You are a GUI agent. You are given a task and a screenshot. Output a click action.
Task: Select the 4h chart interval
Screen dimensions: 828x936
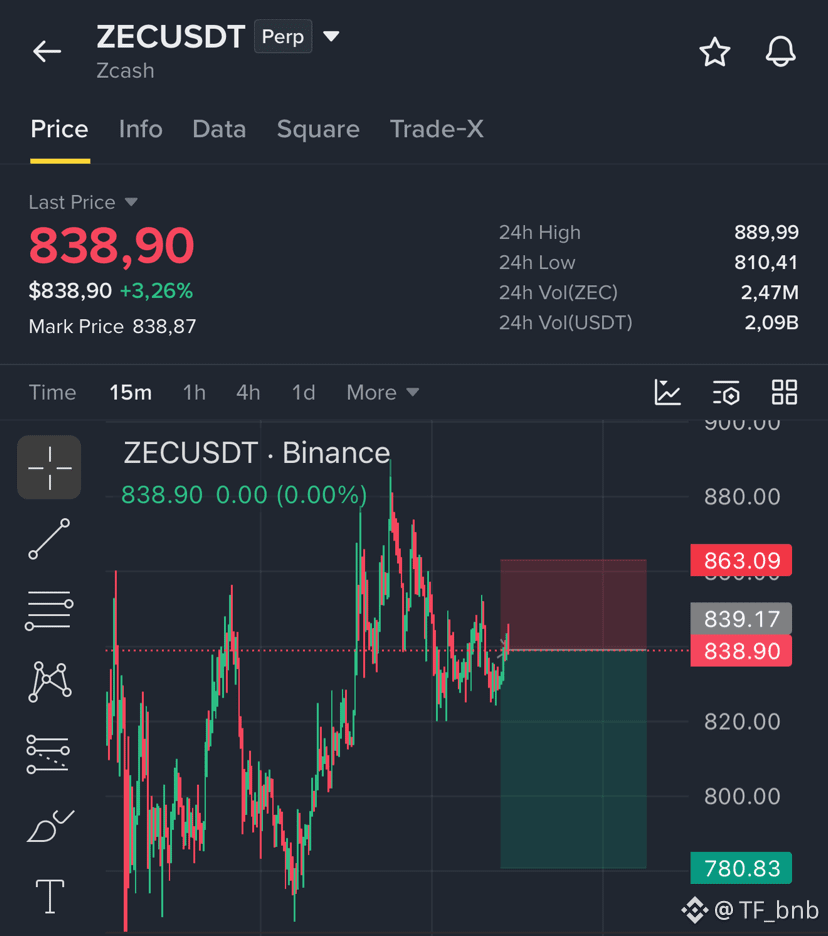(x=248, y=393)
